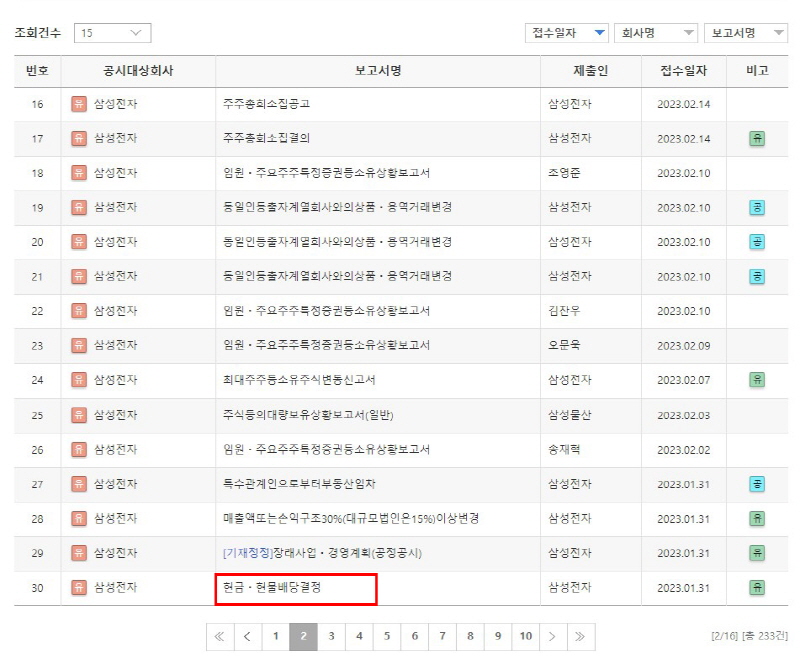Sort by 보고서명 dropdown

point(746,33)
